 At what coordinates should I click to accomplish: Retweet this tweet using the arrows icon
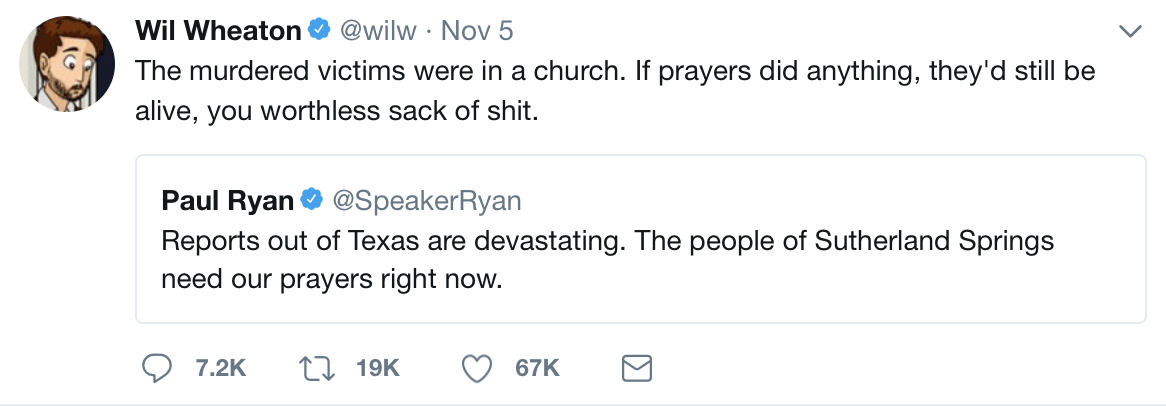pos(320,369)
